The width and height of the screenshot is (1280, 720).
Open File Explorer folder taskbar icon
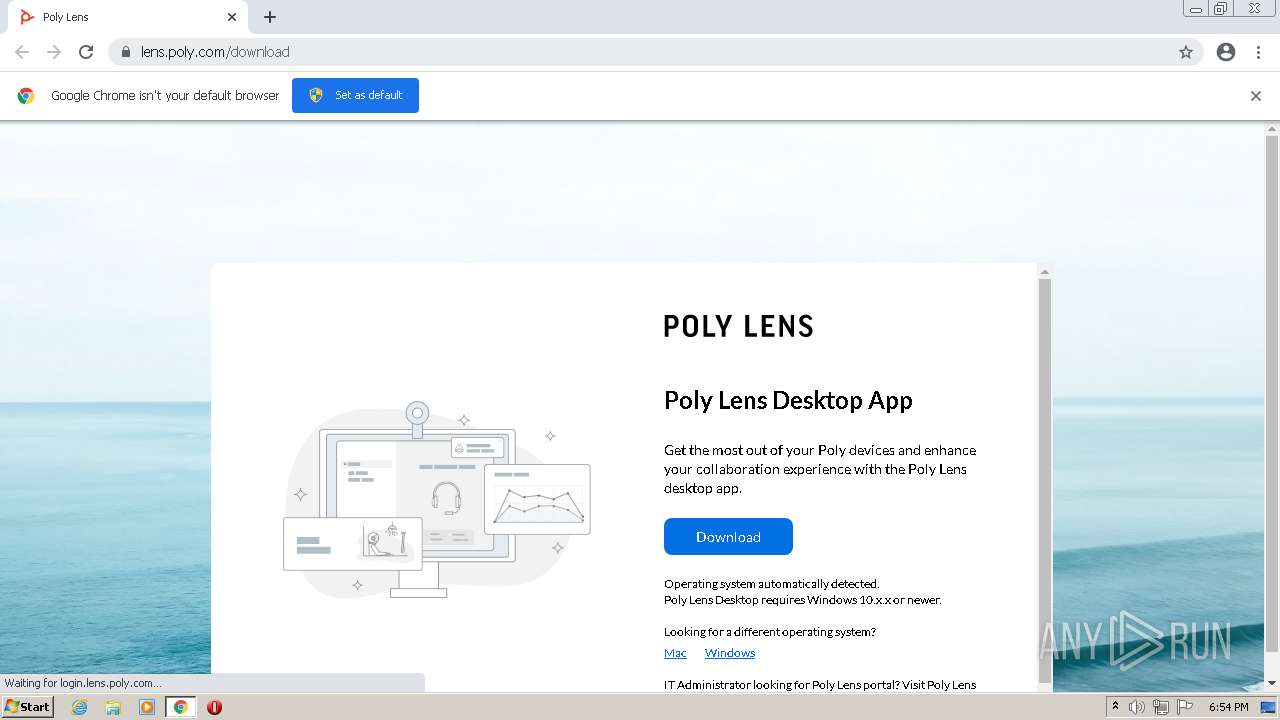click(x=113, y=707)
